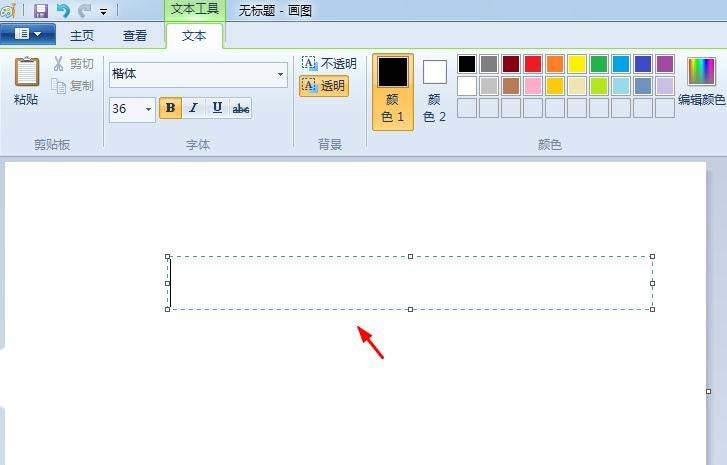This screenshot has height=465, width=727.
Task: Pick the lime green swatch
Action: (599, 86)
